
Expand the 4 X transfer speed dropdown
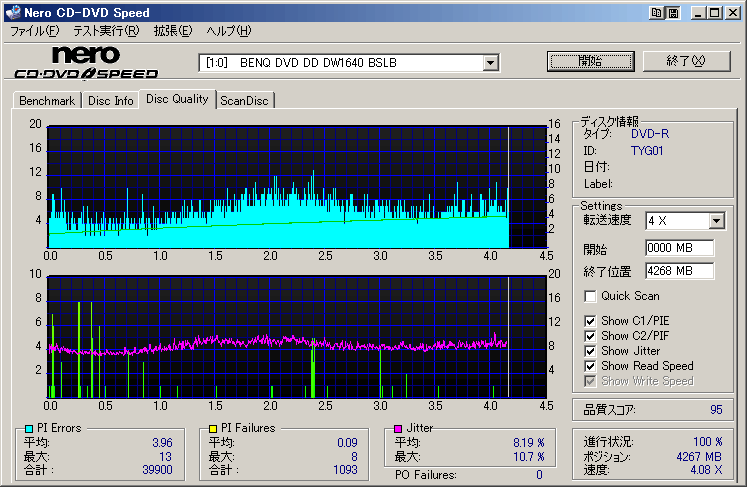point(716,221)
